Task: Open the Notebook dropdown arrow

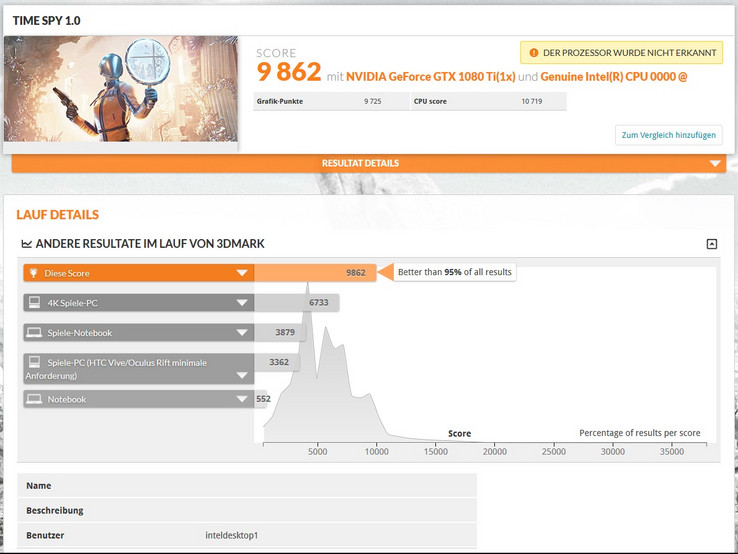Action: point(242,399)
